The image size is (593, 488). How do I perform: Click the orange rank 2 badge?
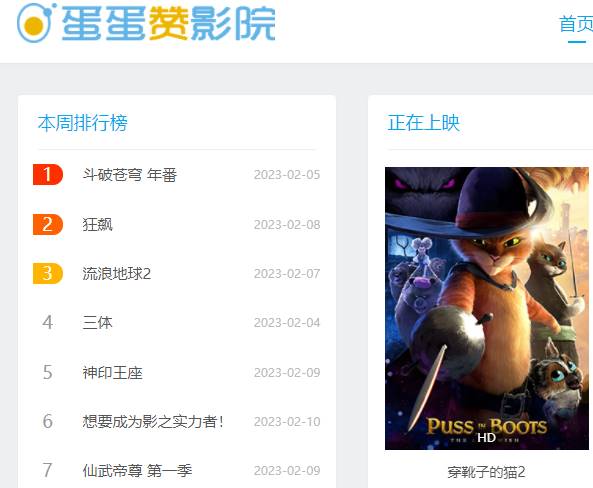[x=48, y=224]
